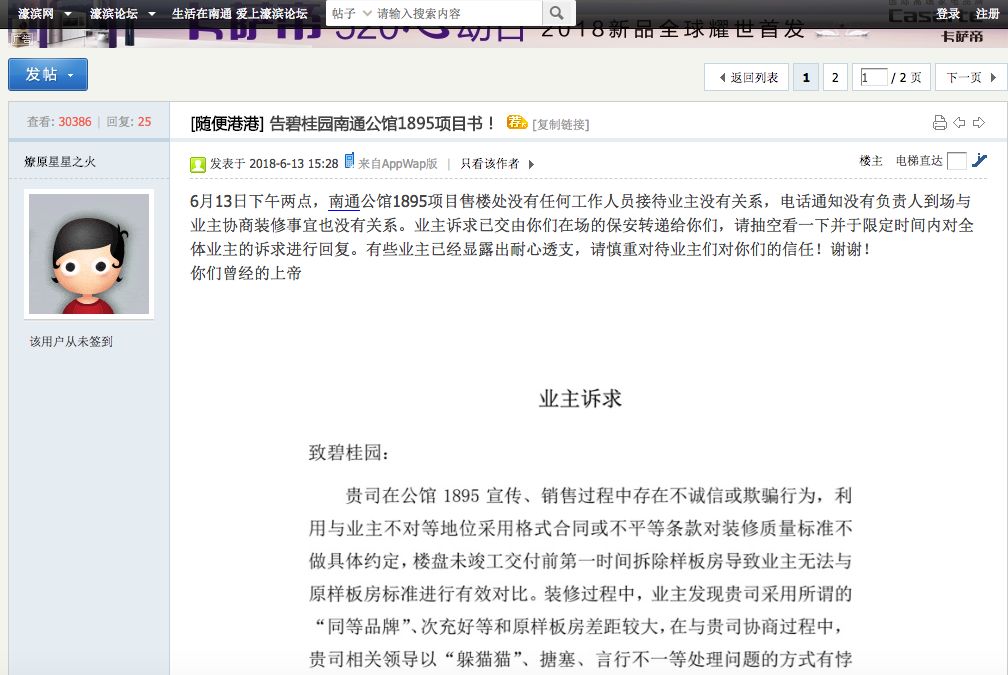Click the 电梯直达 label

click(919, 161)
